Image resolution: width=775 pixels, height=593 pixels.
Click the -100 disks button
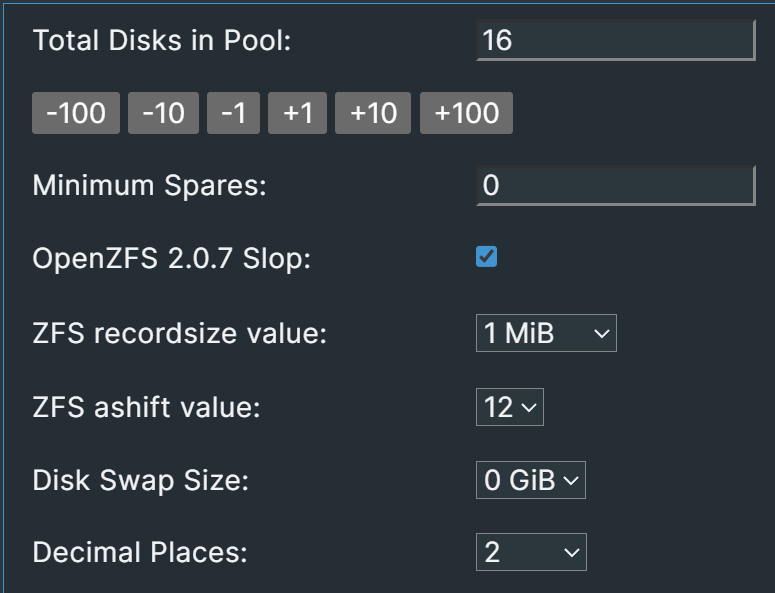tap(76, 114)
